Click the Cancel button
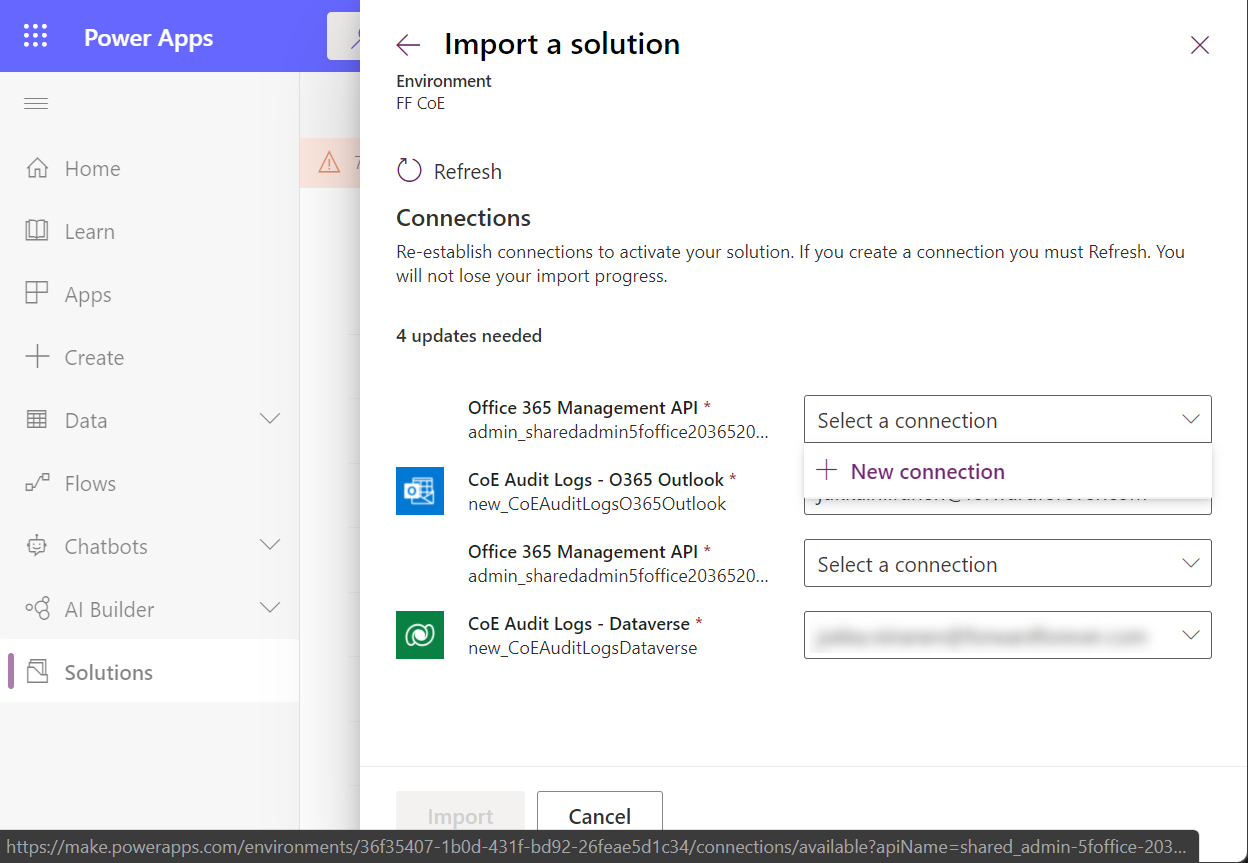The width and height of the screenshot is (1248, 863). [x=599, y=816]
